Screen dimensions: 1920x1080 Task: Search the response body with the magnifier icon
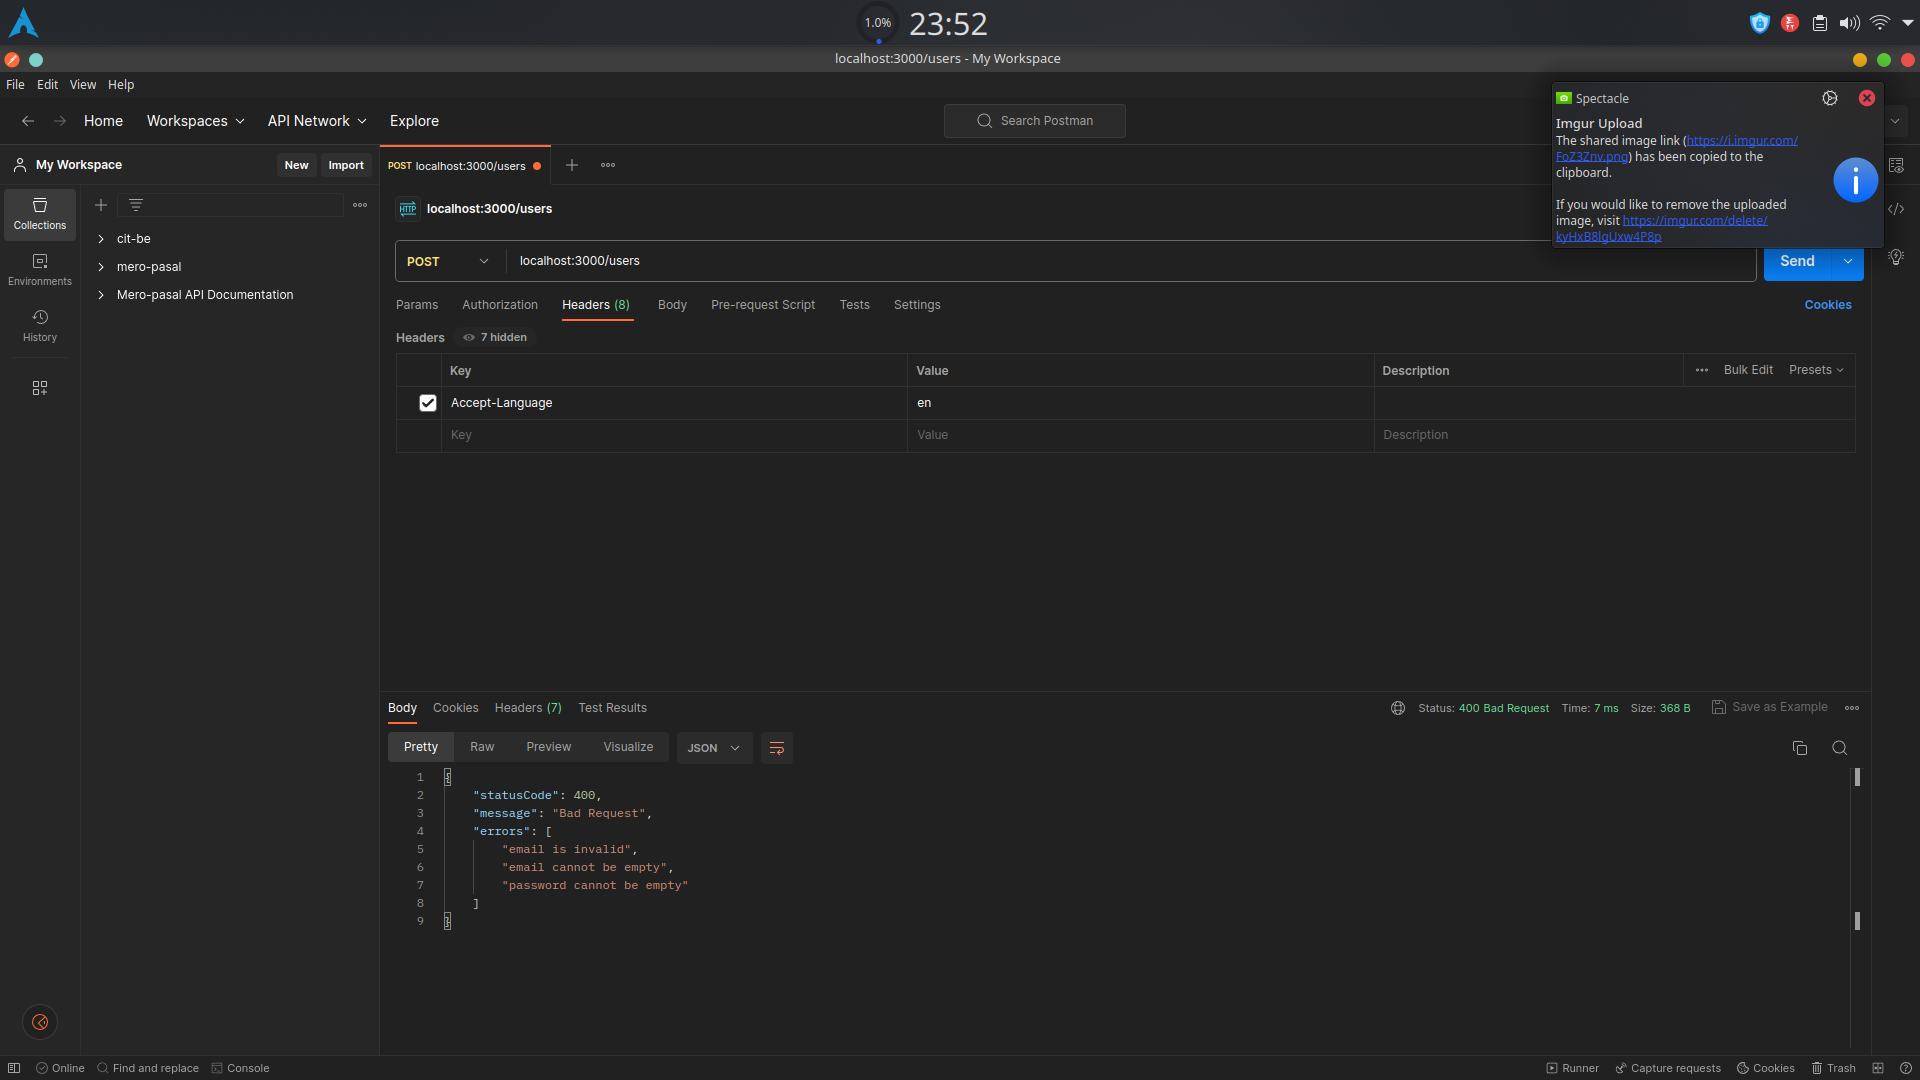tap(1839, 748)
